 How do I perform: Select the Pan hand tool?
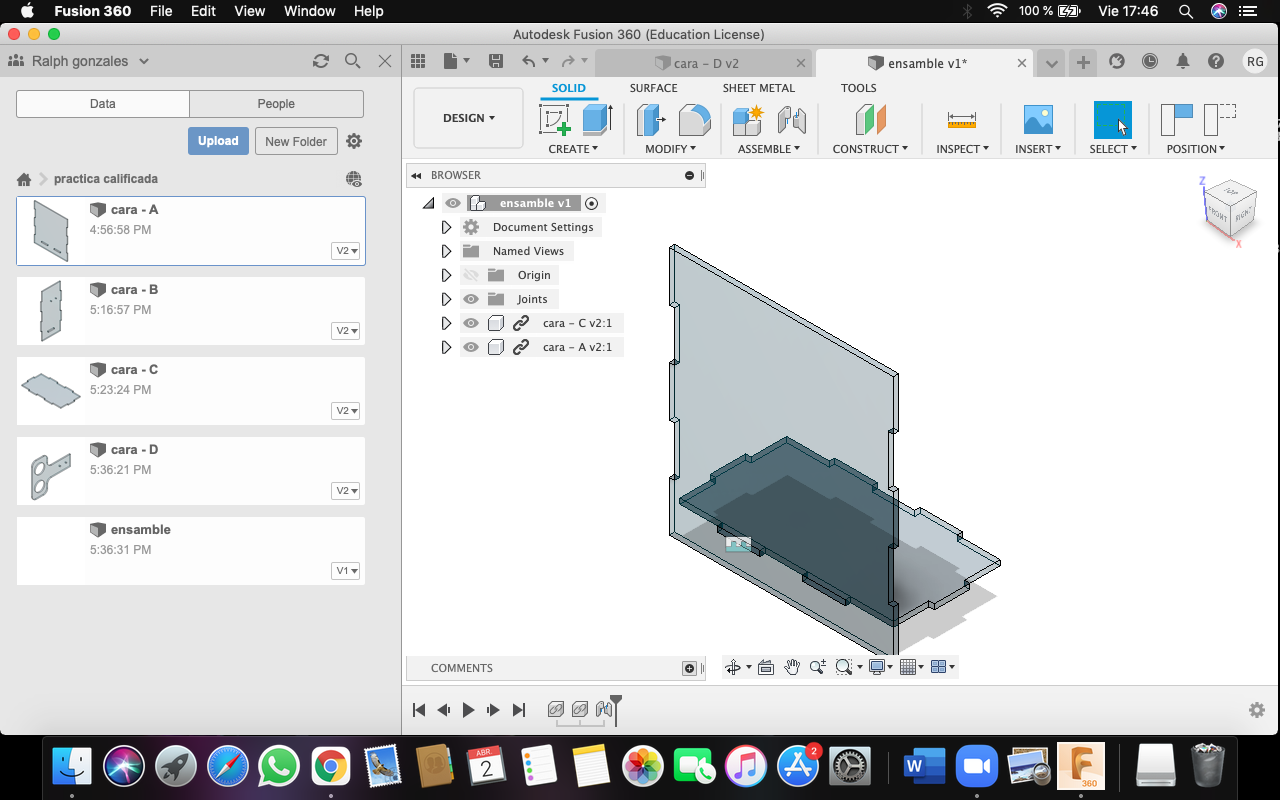click(x=792, y=667)
